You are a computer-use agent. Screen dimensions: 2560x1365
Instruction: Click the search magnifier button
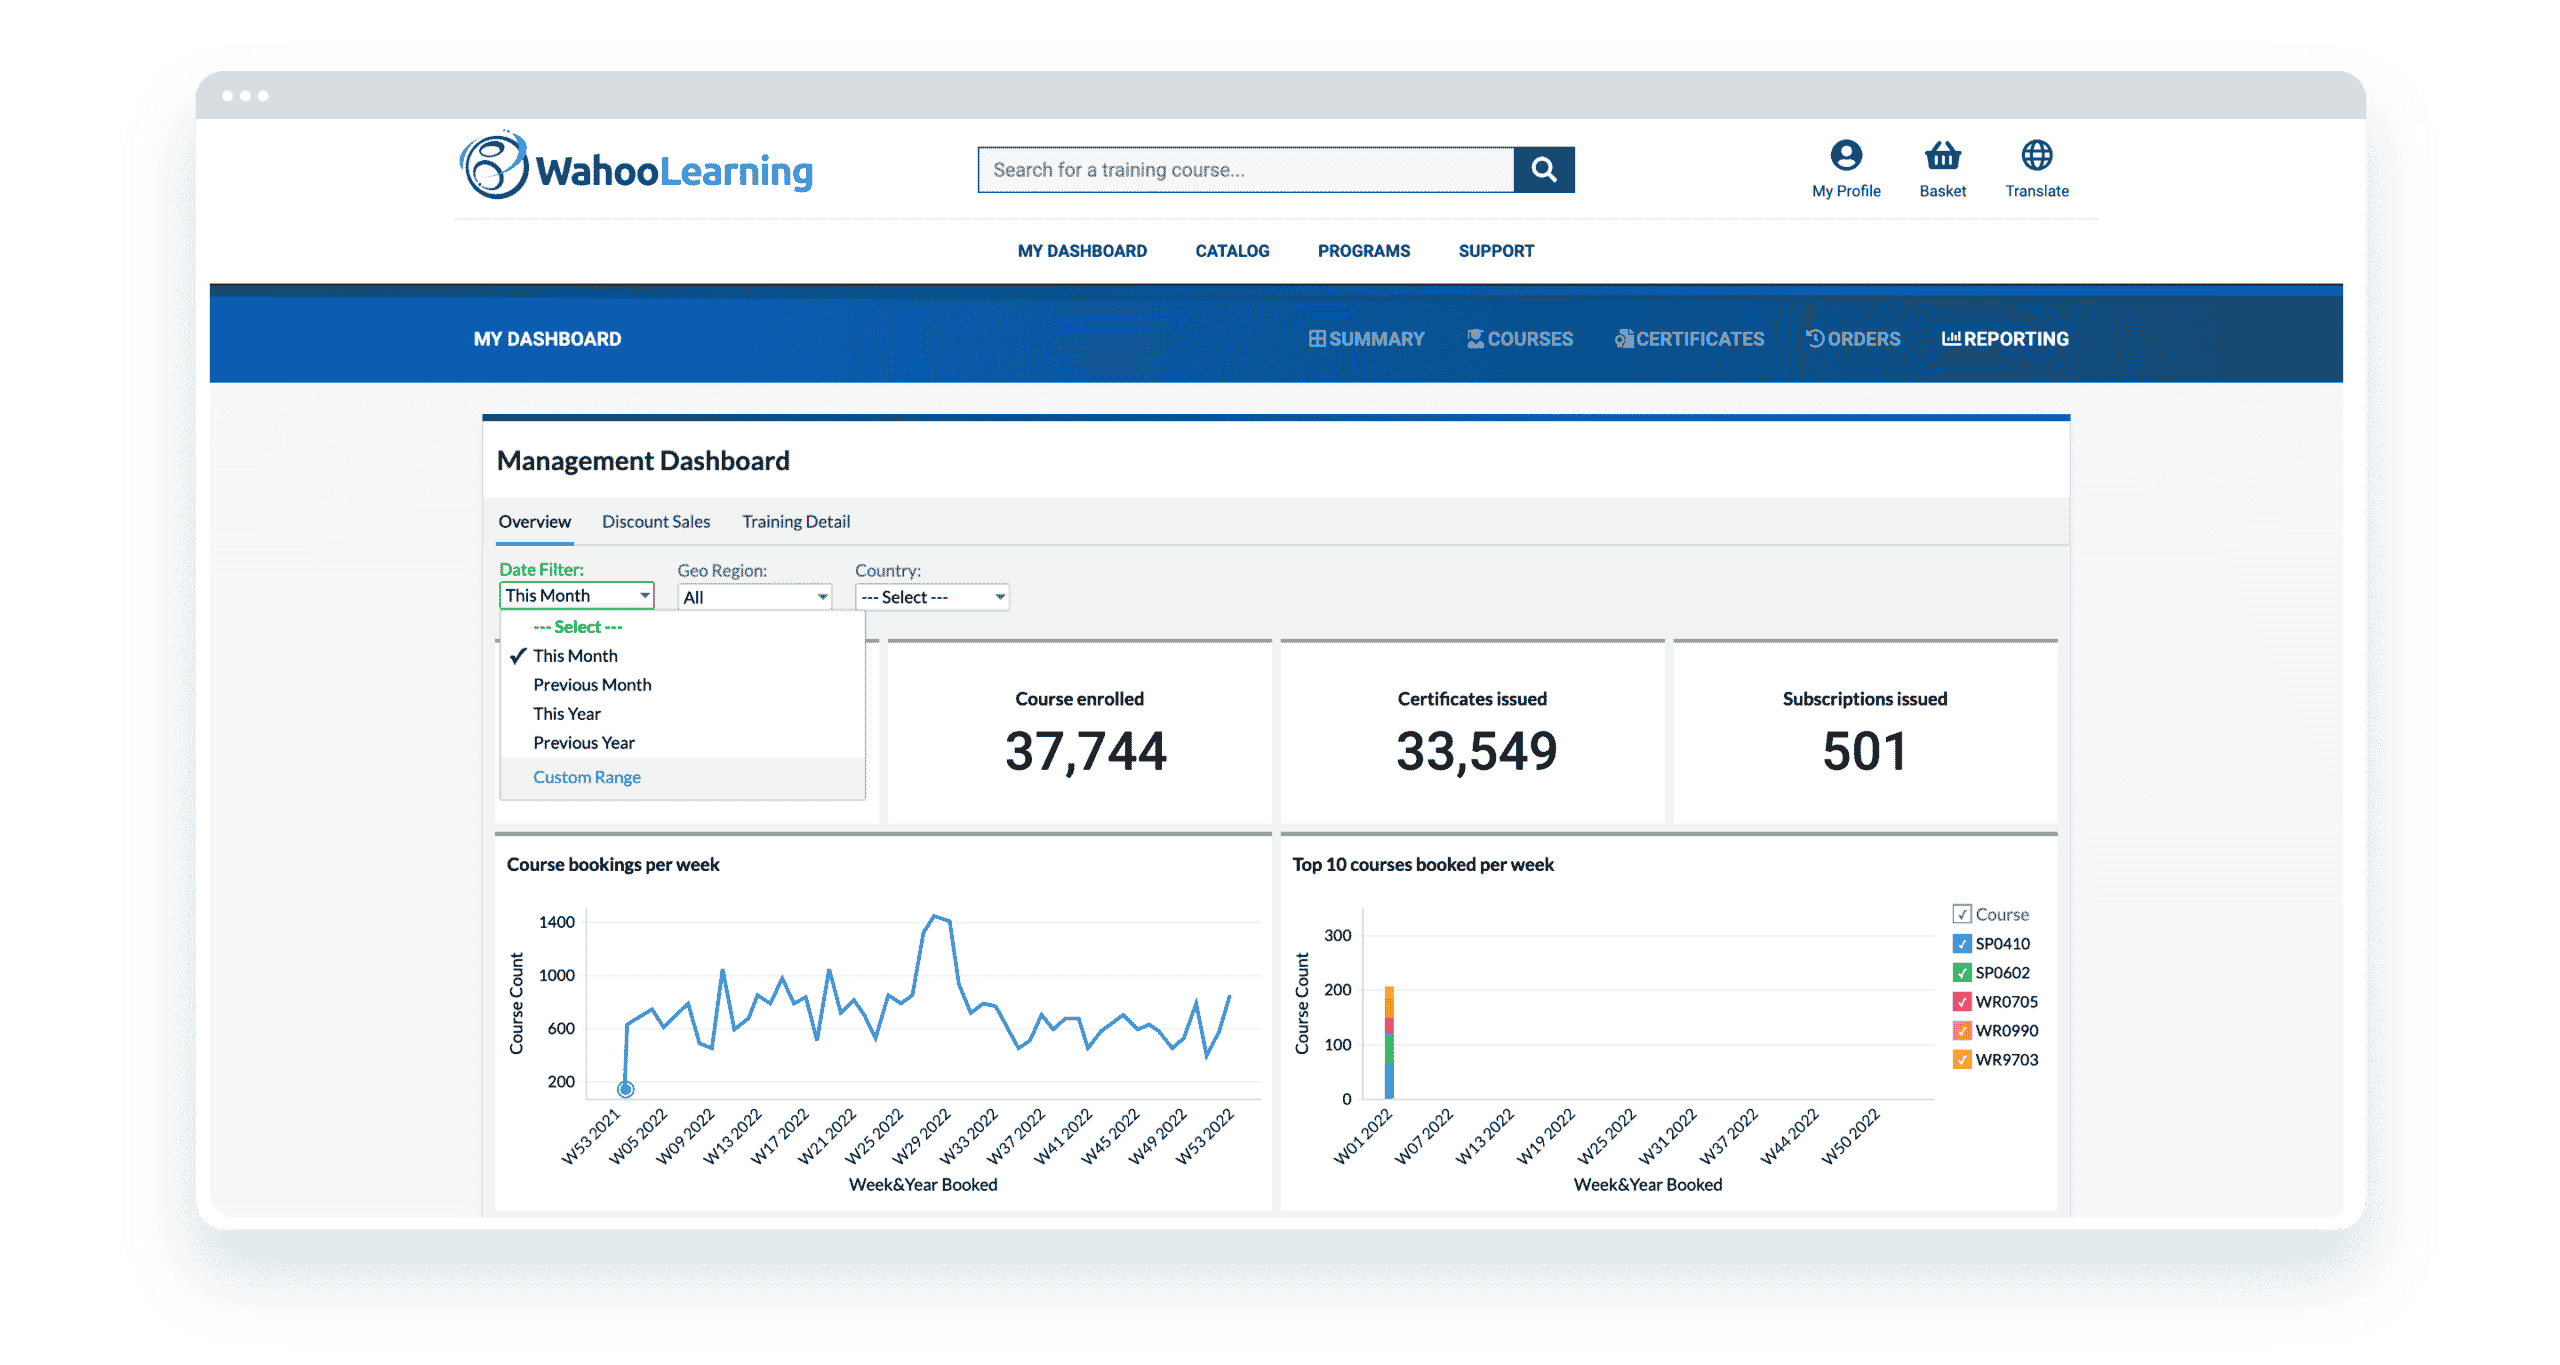tap(1543, 170)
